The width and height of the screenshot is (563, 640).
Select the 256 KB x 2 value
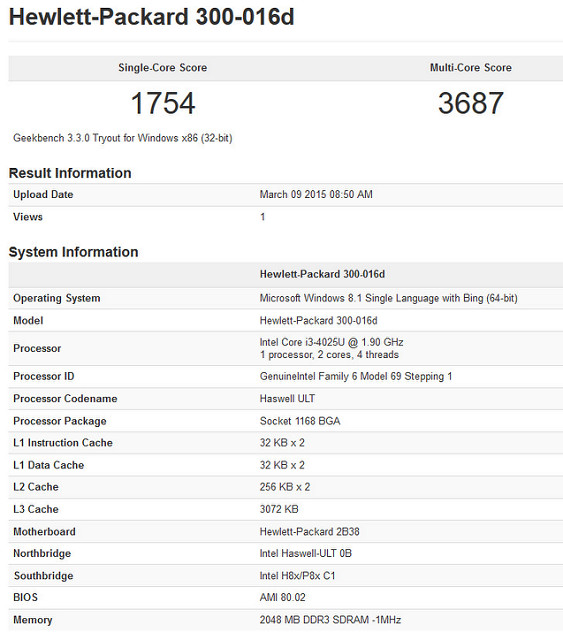285,487
